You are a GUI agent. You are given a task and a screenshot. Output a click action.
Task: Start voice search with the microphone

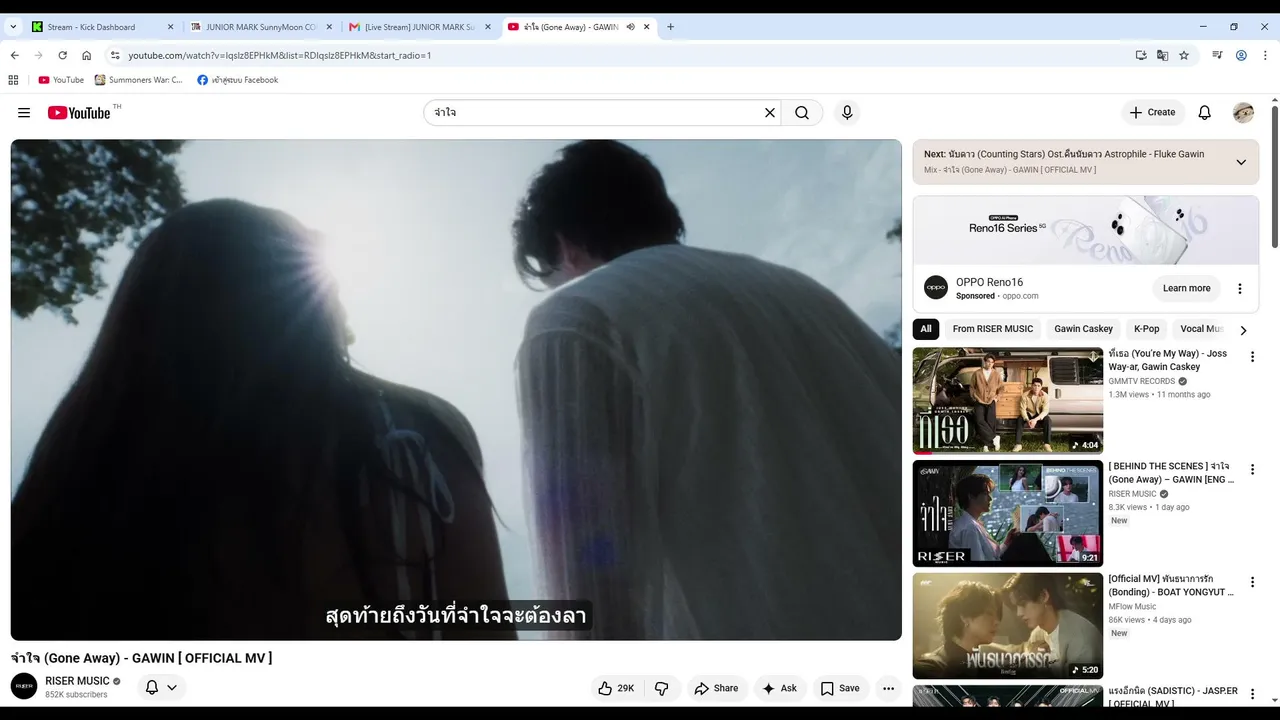tap(847, 113)
